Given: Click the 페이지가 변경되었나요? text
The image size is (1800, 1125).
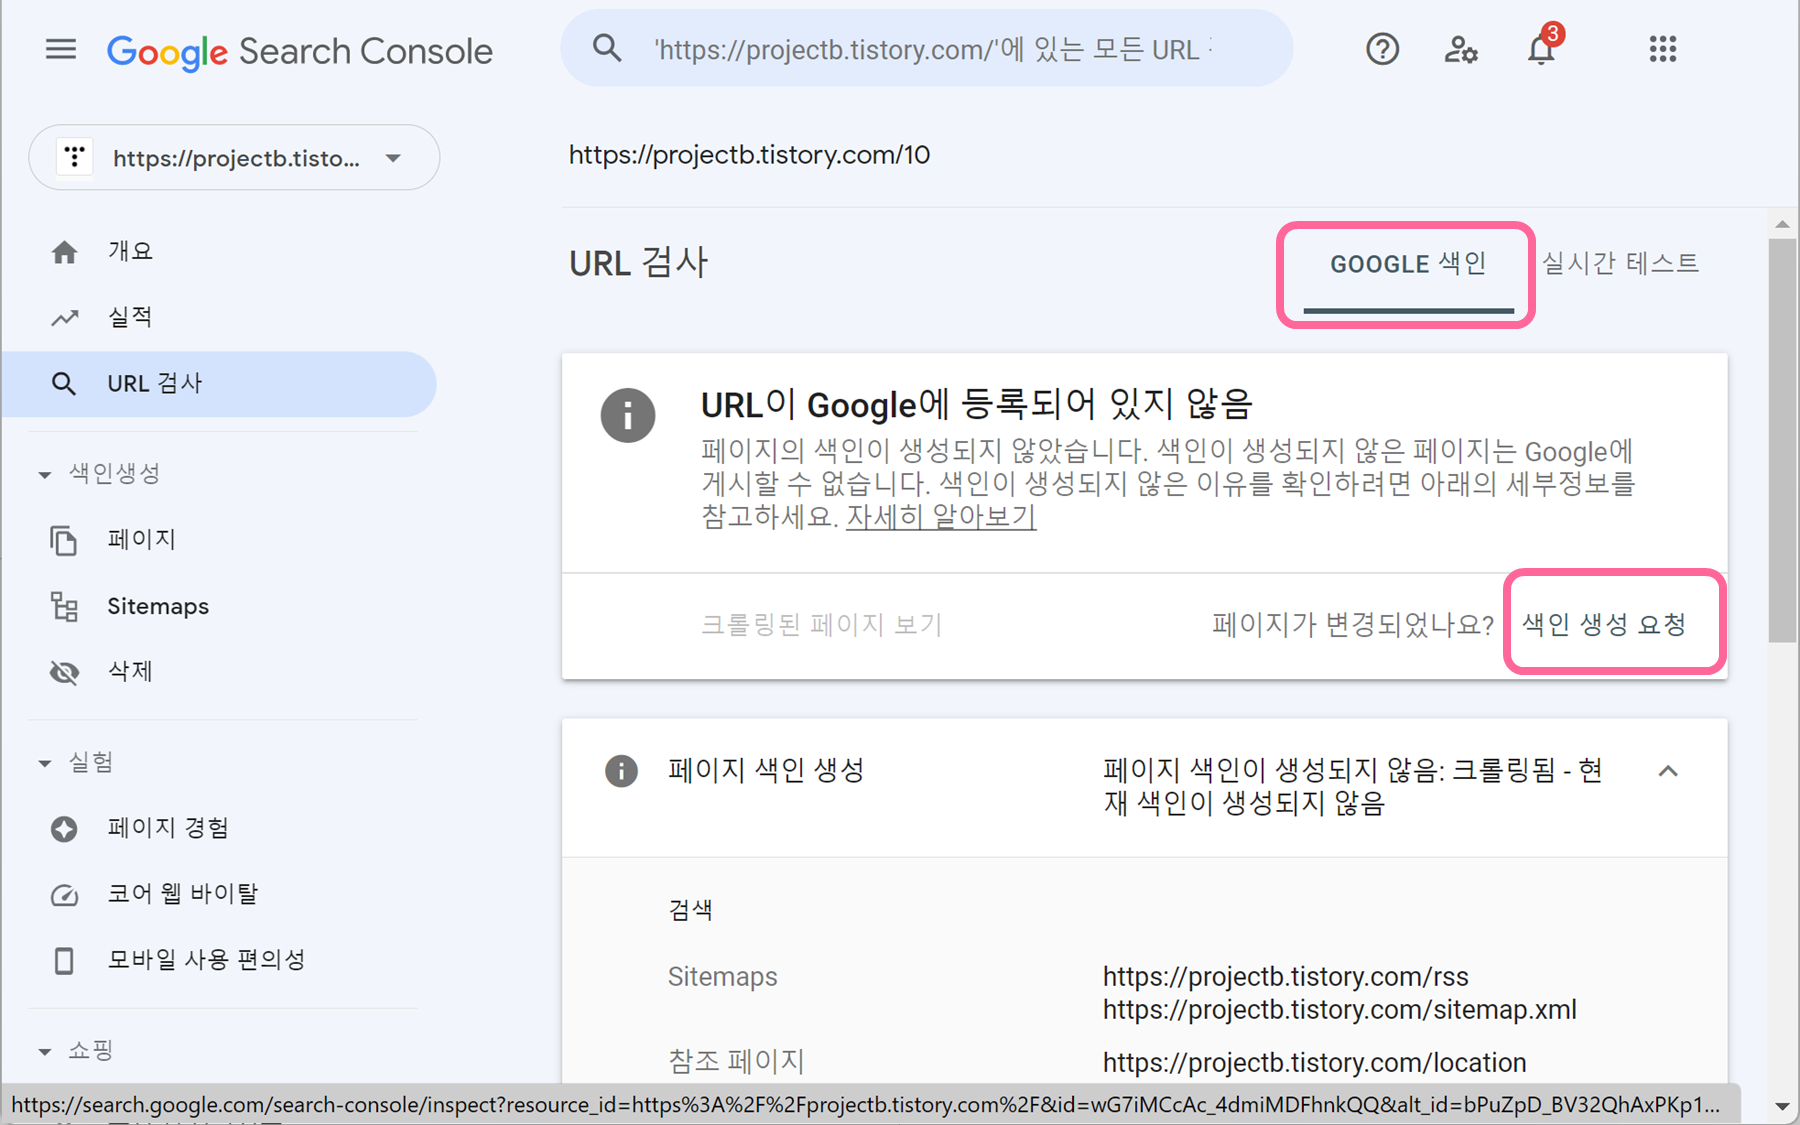Looking at the screenshot, I should [x=1353, y=625].
